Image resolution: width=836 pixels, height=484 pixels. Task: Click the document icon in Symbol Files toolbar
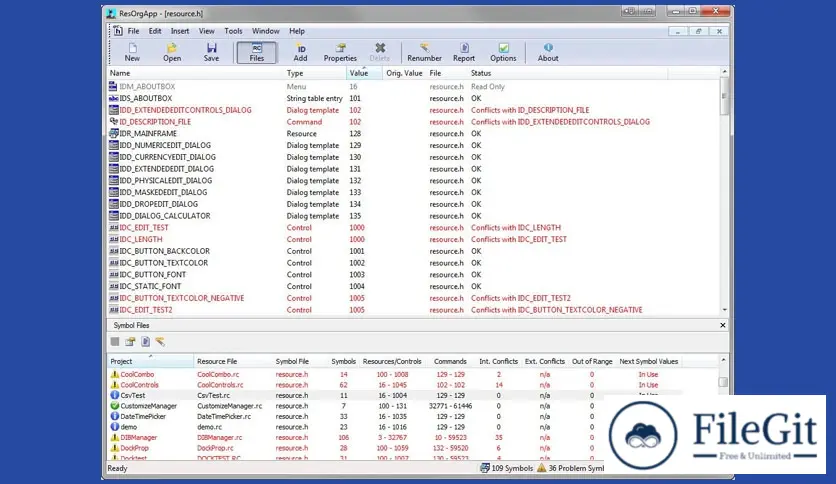(145, 342)
